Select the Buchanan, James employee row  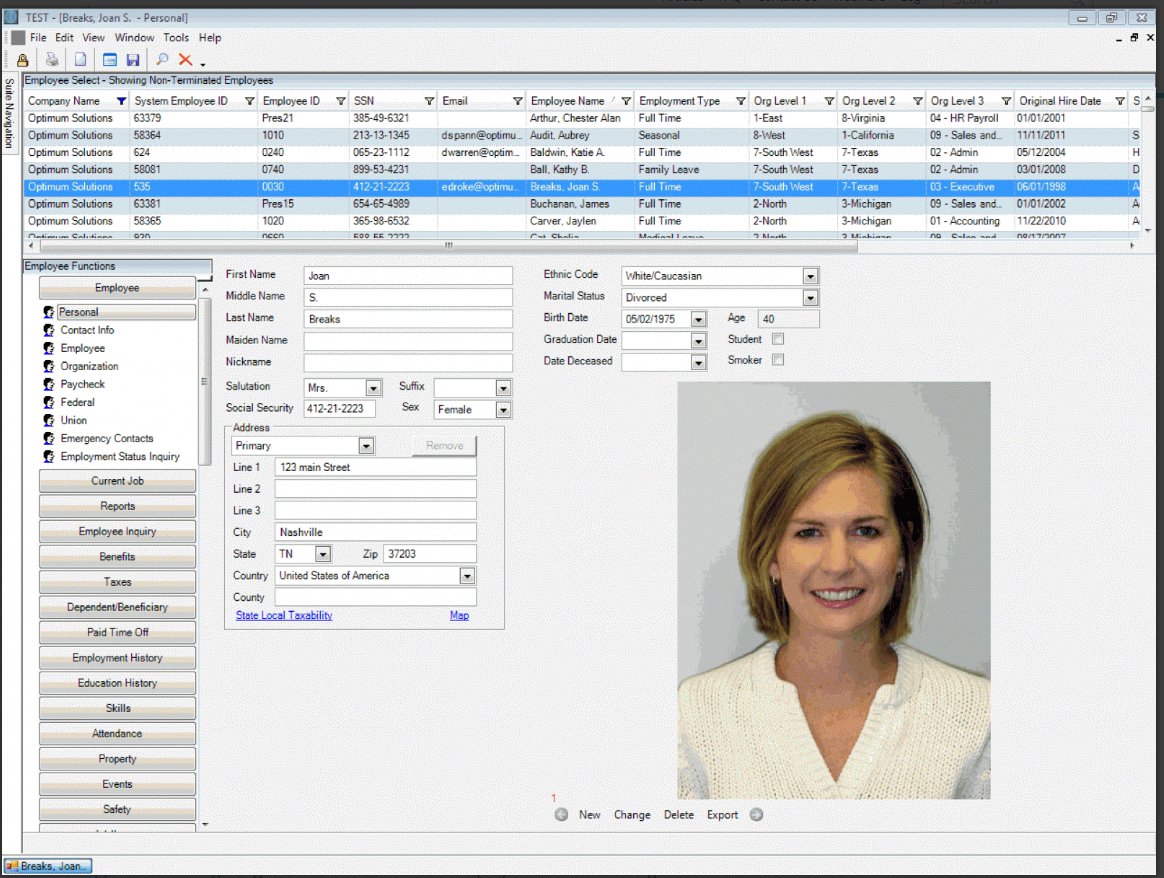582,204
